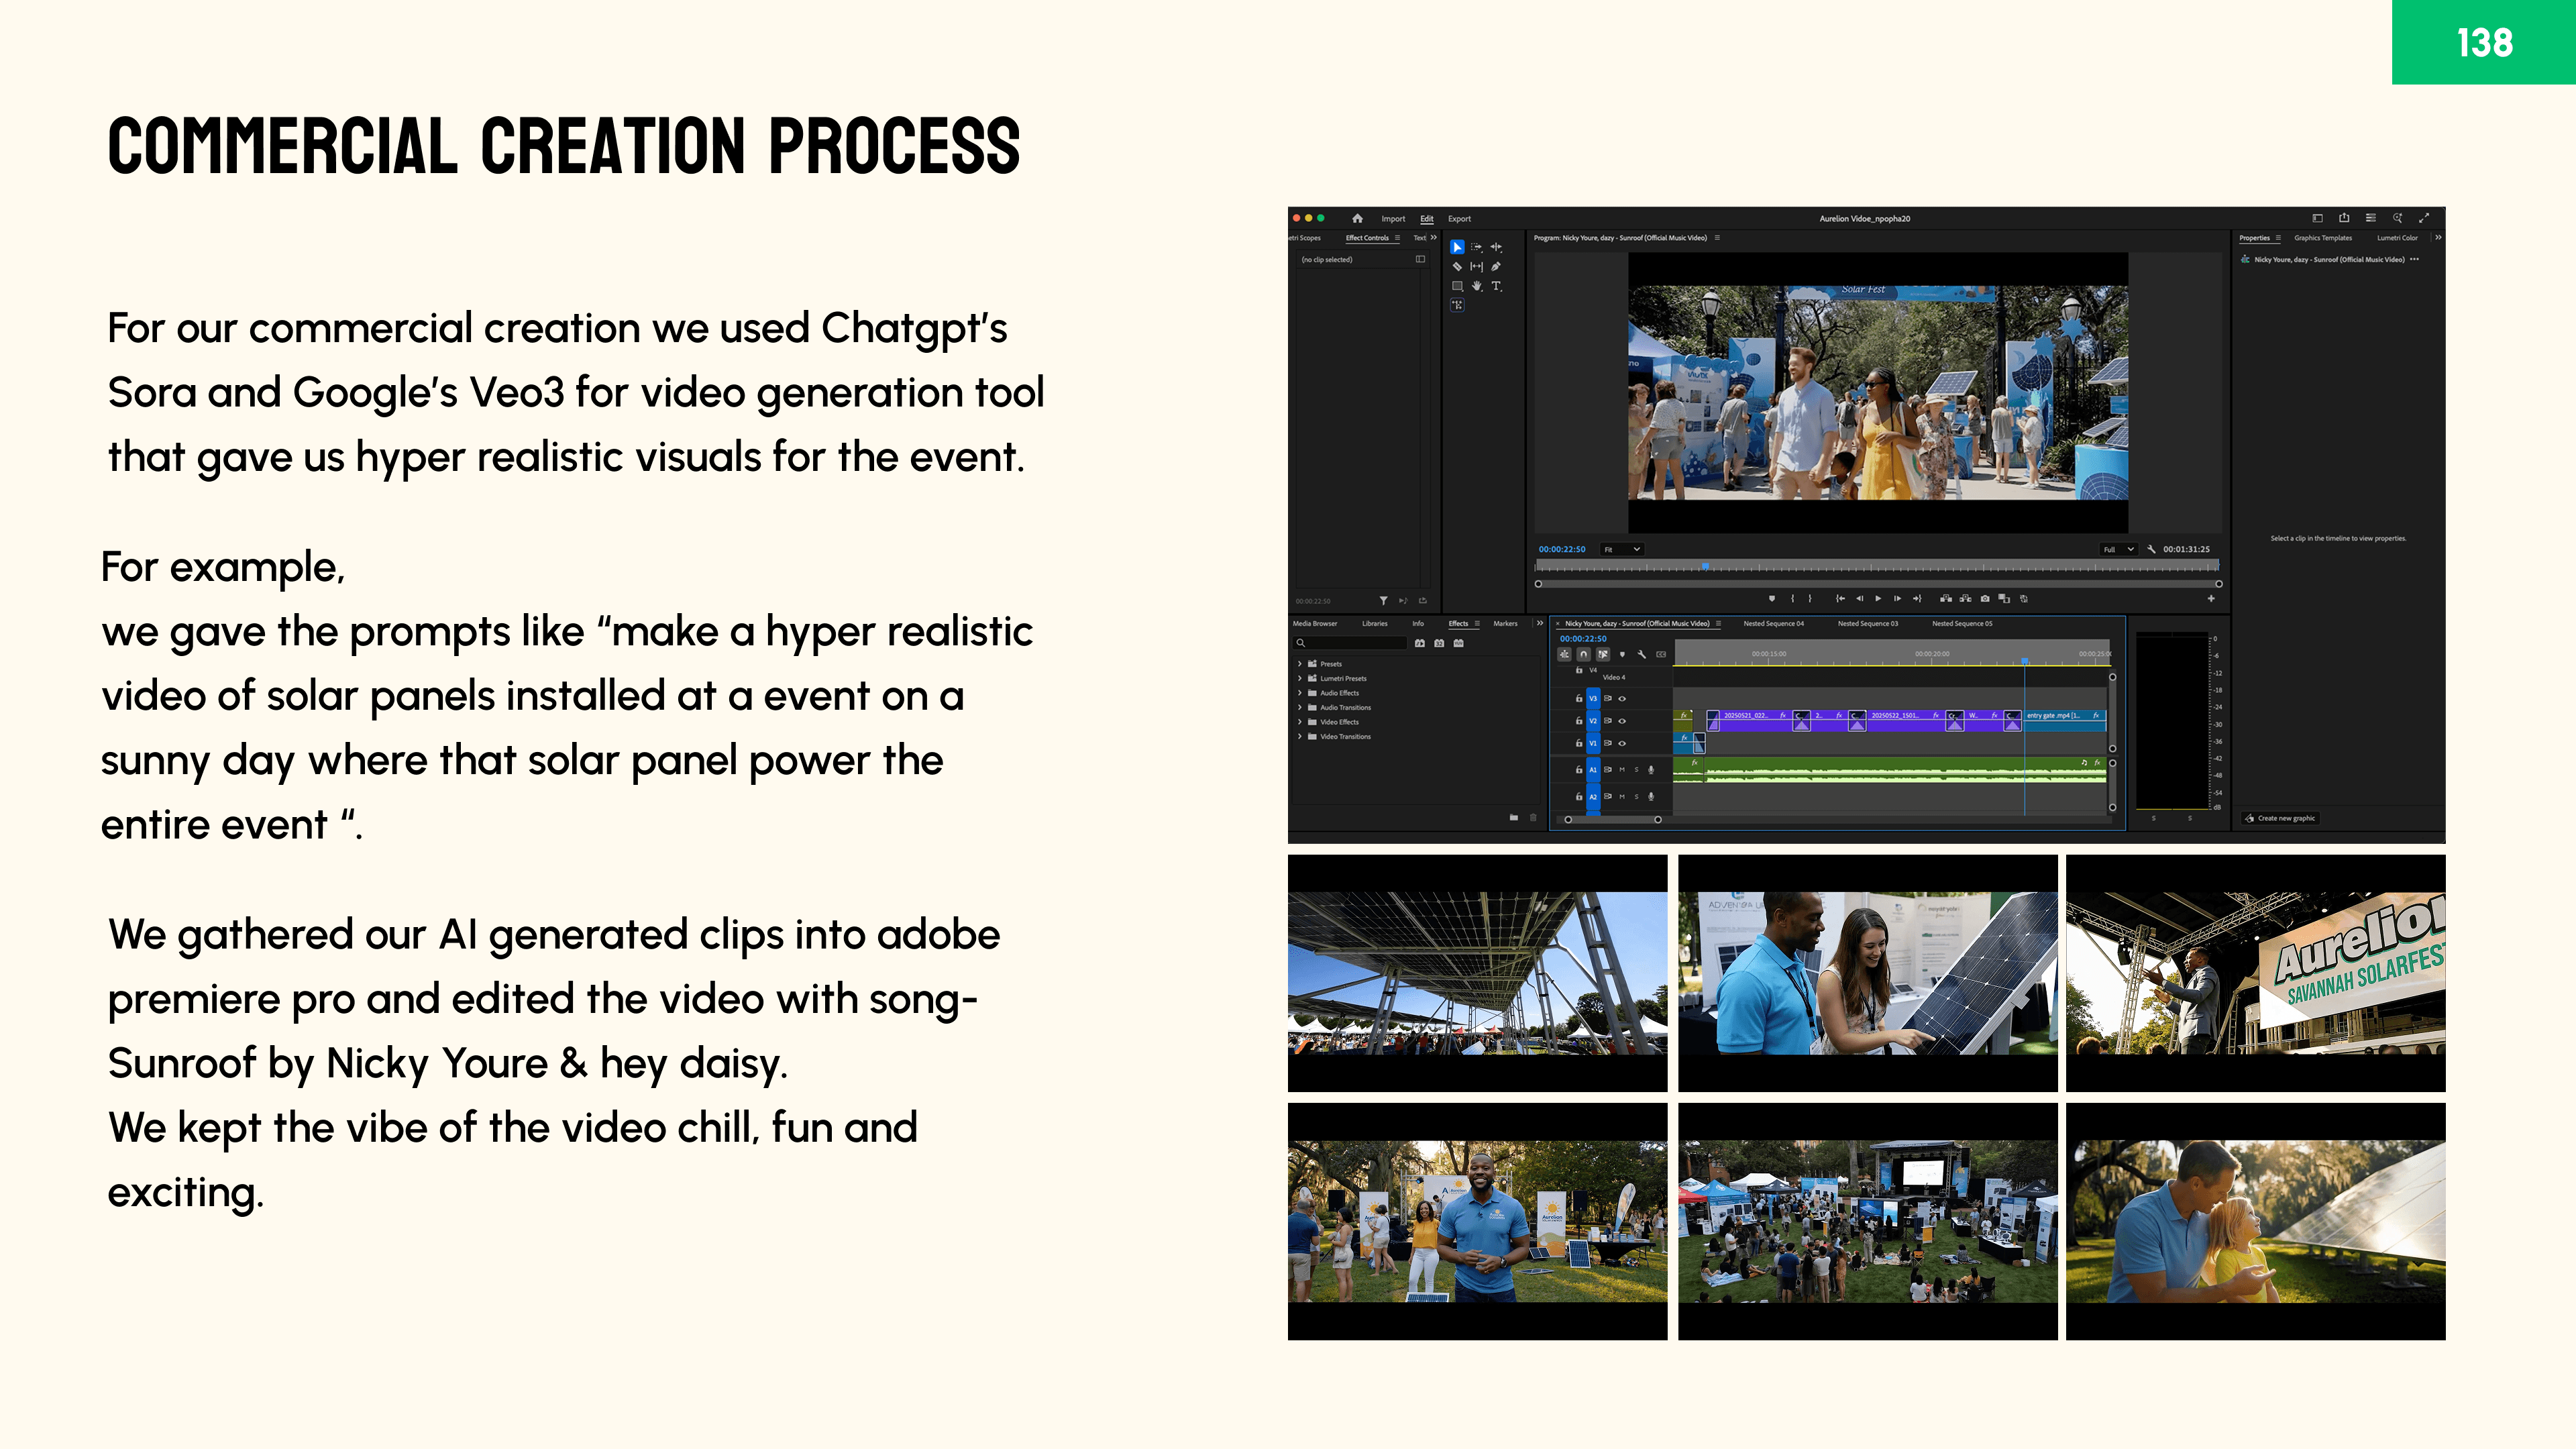Expand the Video Transitions folder
The image size is (2576, 1449).
click(1300, 736)
